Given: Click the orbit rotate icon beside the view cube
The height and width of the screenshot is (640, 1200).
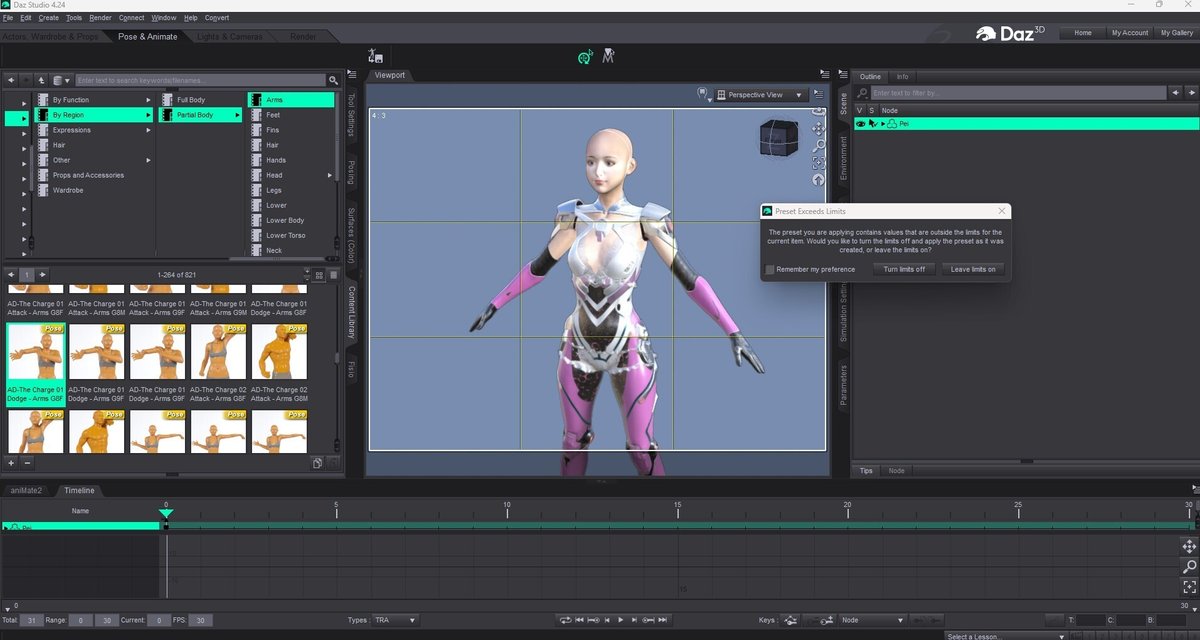Looking at the screenshot, I should point(817,110).
